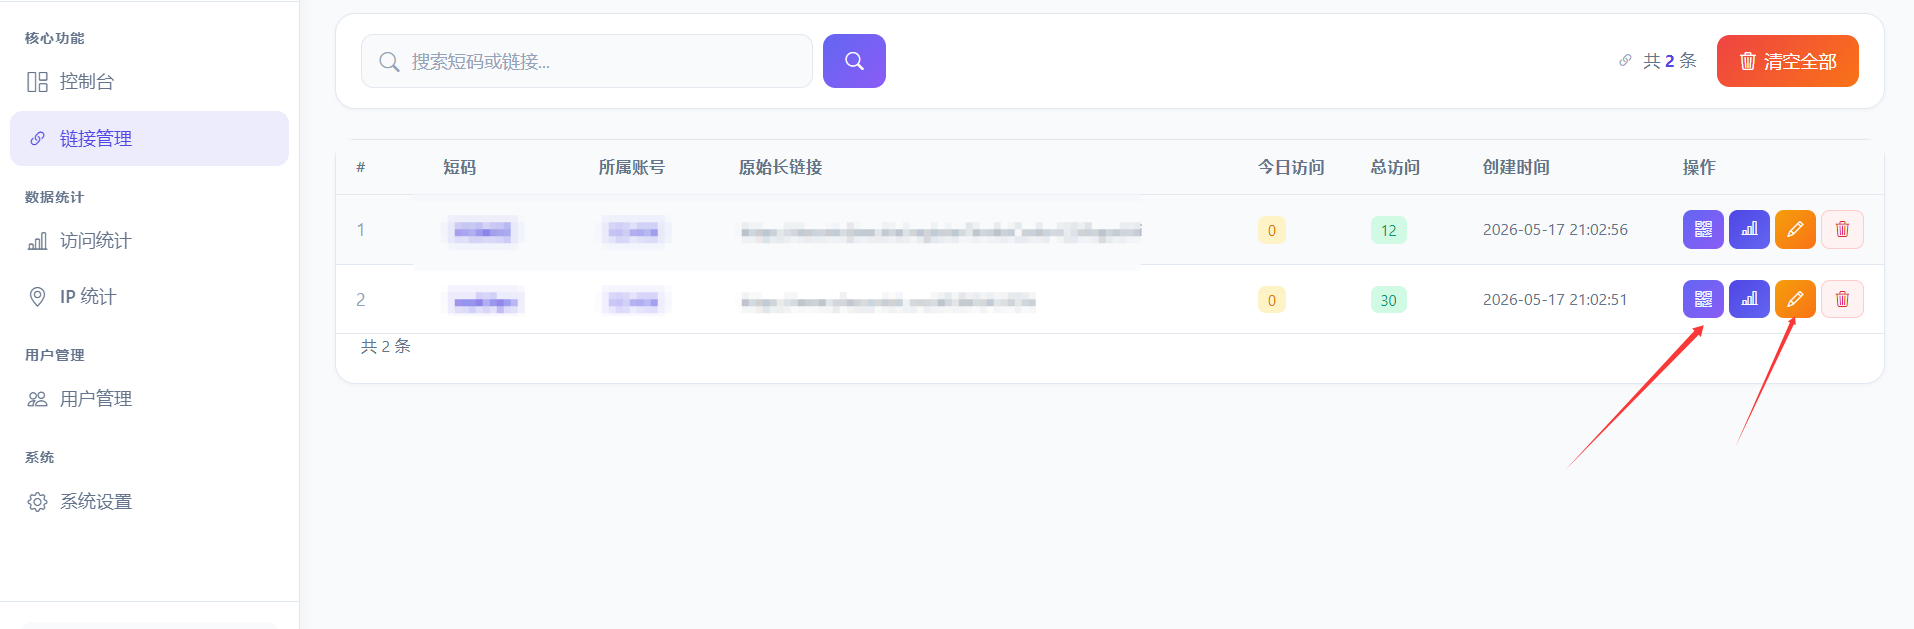Image resolution: width=1914 pixels, height=629 pixels.
Task: Edit the row 1 short link
Action: (x=1795, y=229)
